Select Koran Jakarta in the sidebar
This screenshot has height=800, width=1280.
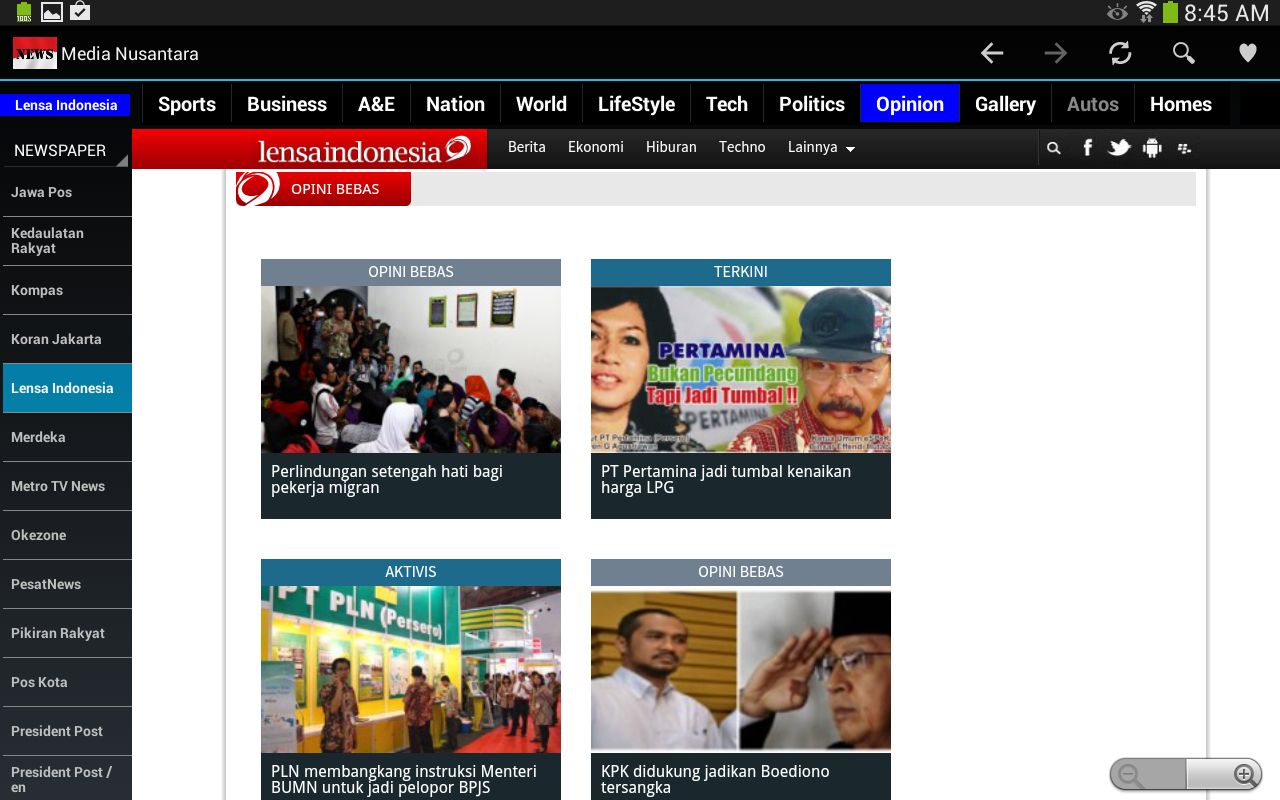[66, 339]
